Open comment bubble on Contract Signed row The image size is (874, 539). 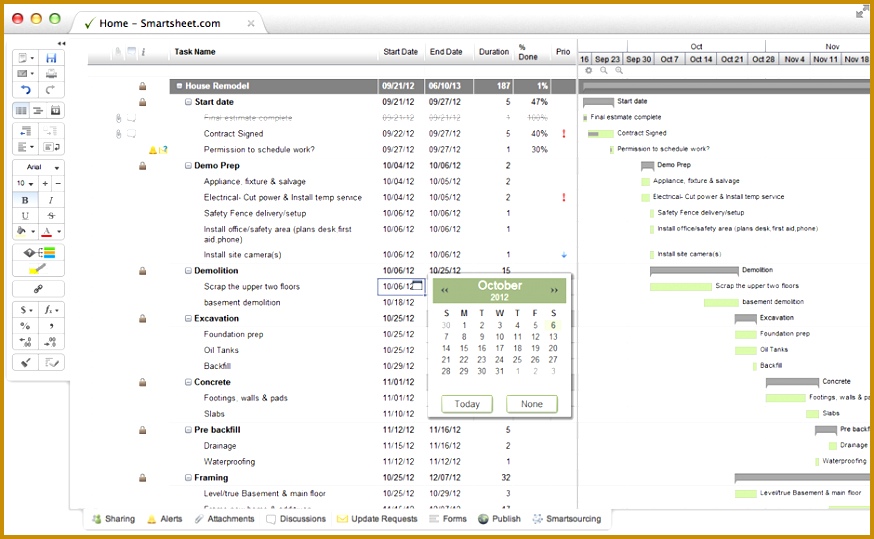[131, 134]
